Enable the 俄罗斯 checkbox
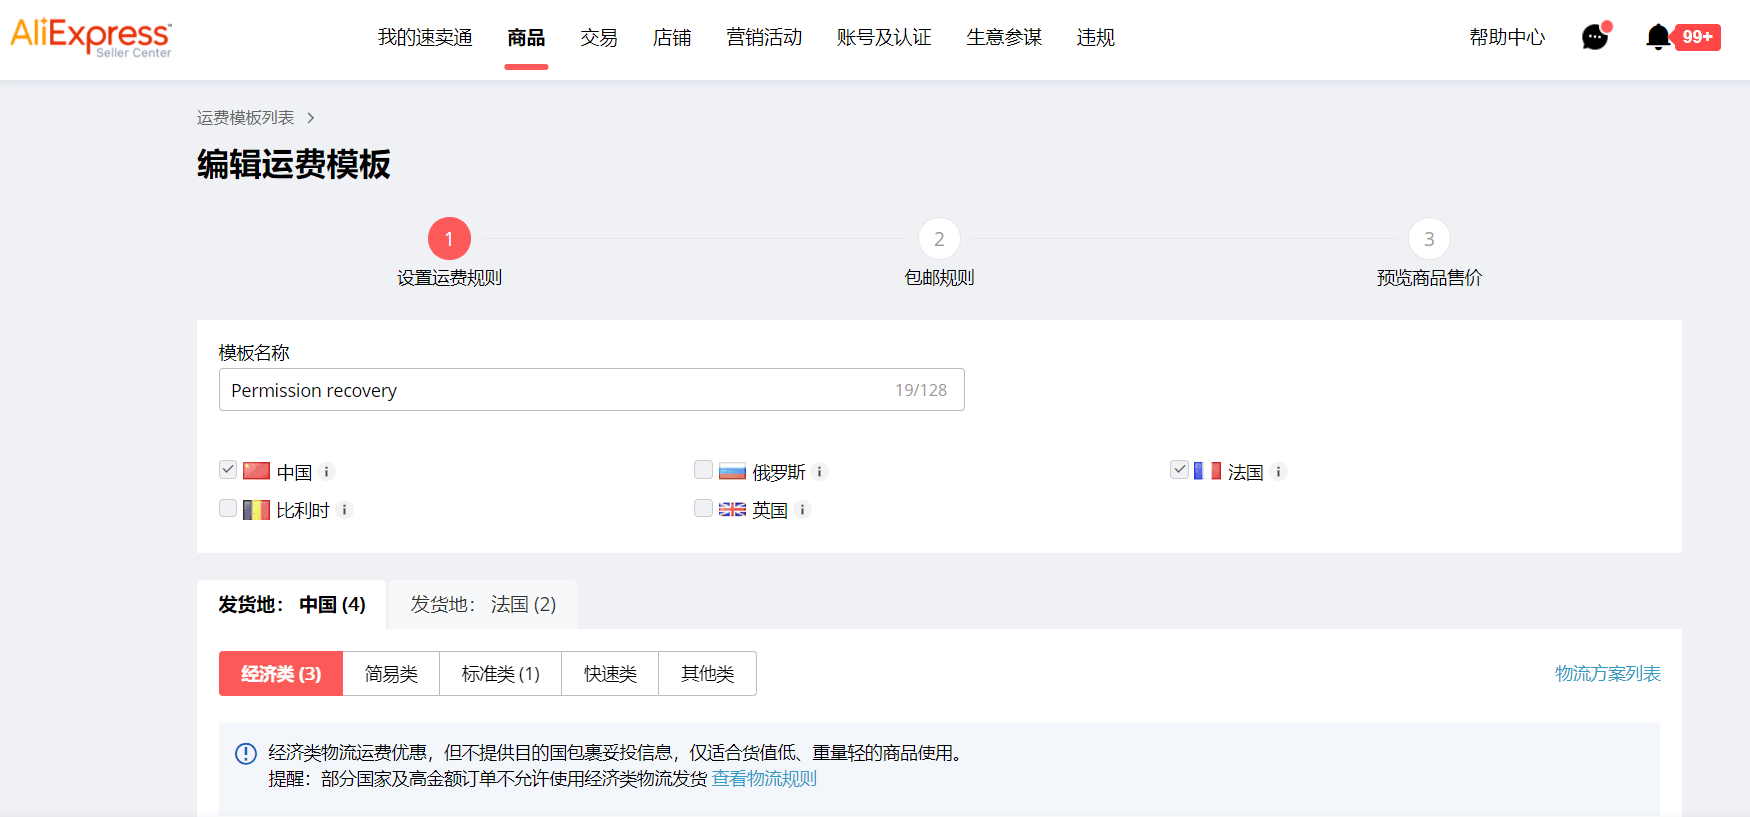 (x=703, y=470)
